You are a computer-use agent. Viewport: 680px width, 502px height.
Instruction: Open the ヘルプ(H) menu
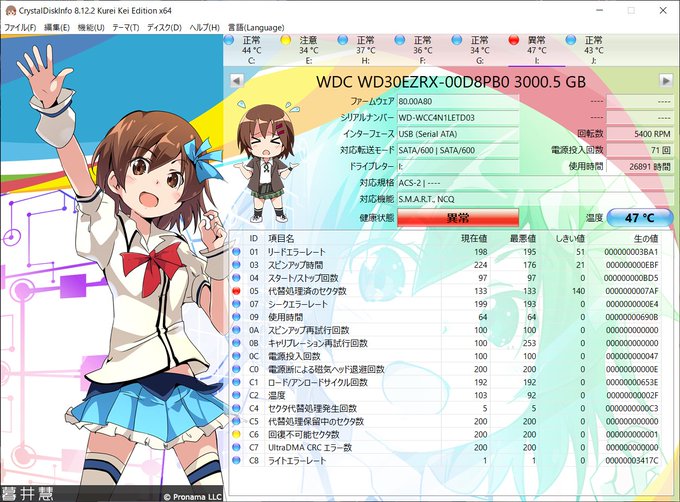click(x=205, y=27)
